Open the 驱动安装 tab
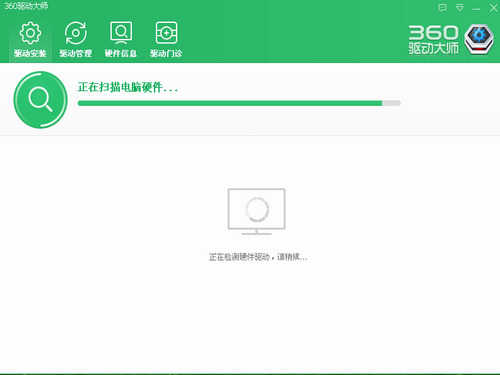This screenshot has width=500, height=375. point(30,39)
